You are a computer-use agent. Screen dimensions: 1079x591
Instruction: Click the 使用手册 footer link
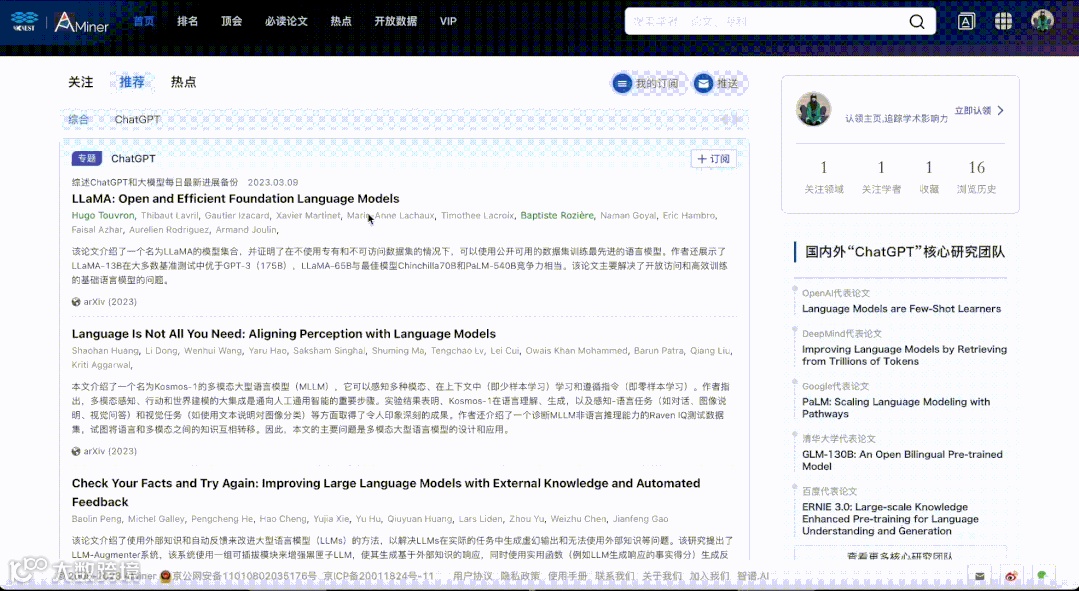[x=568, y=576]
